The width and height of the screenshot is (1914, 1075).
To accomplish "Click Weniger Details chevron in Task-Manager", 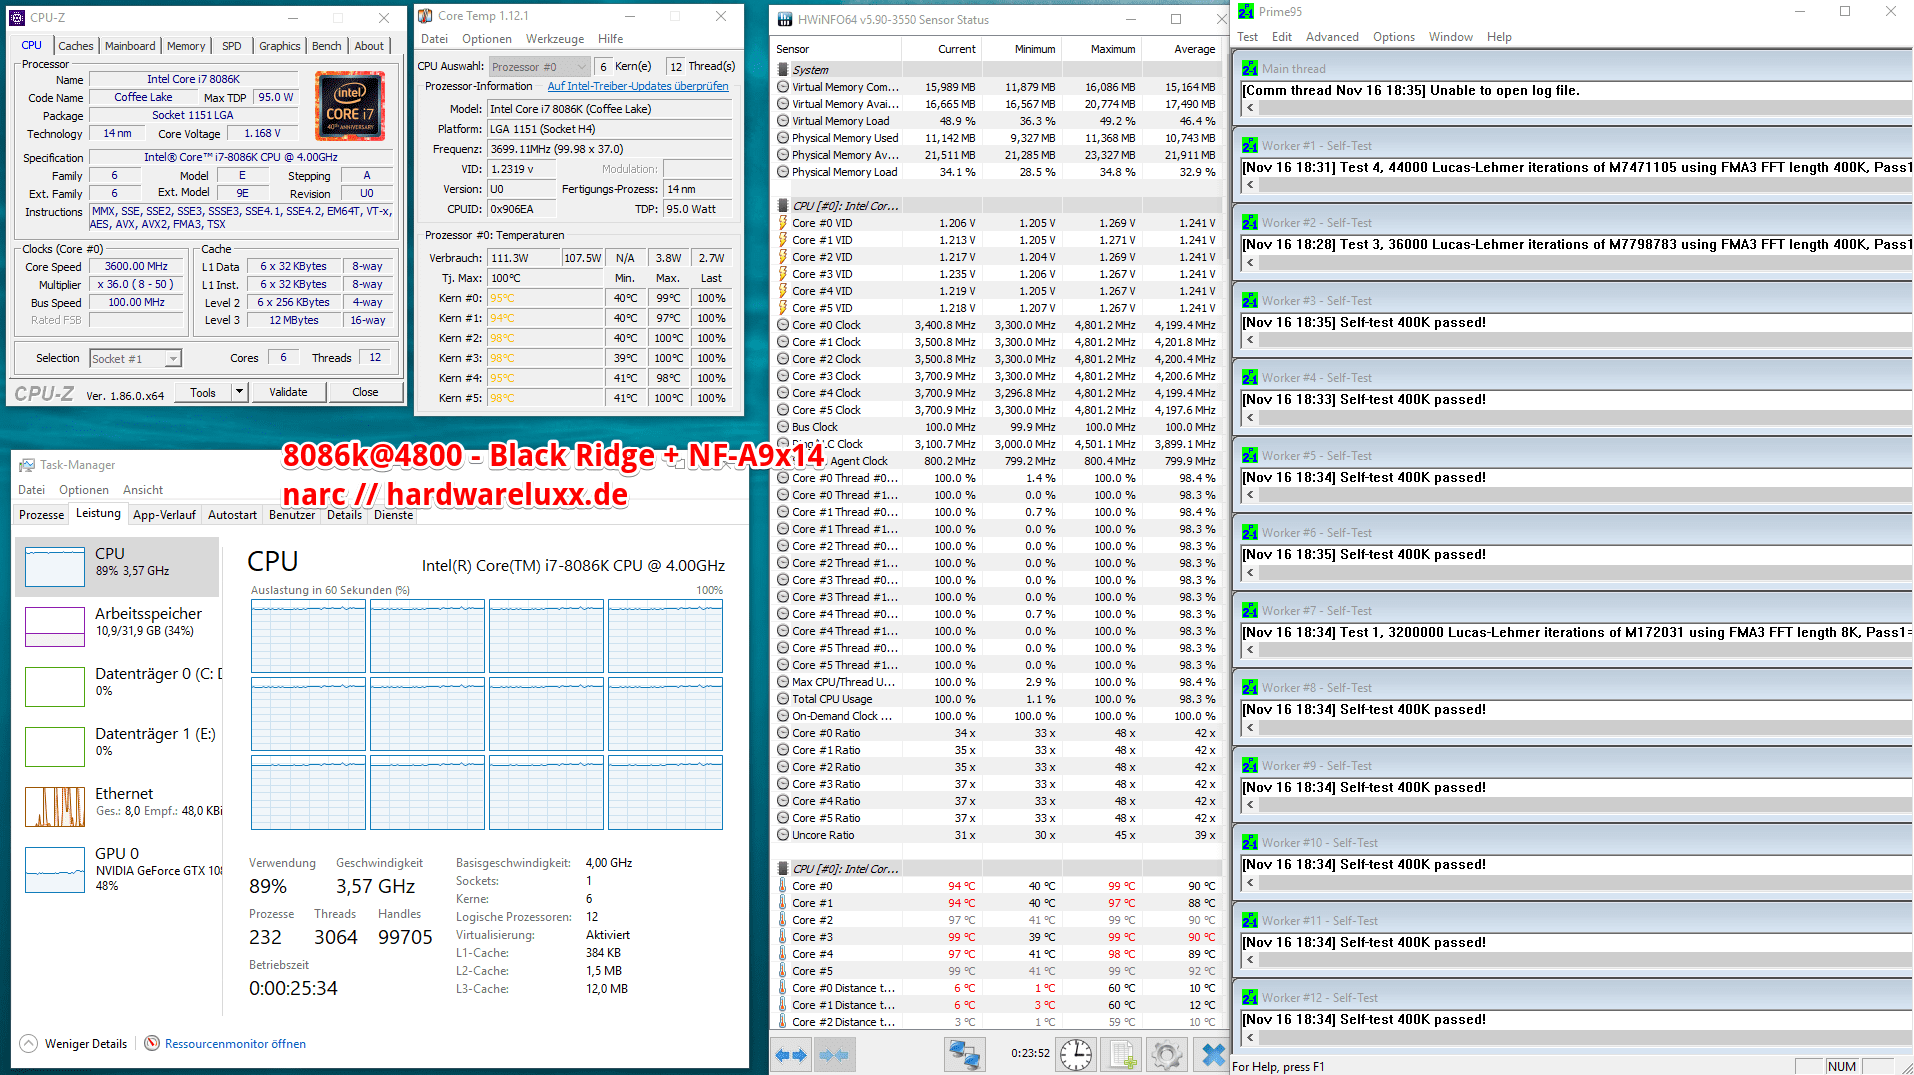I will pos(29,1044).
